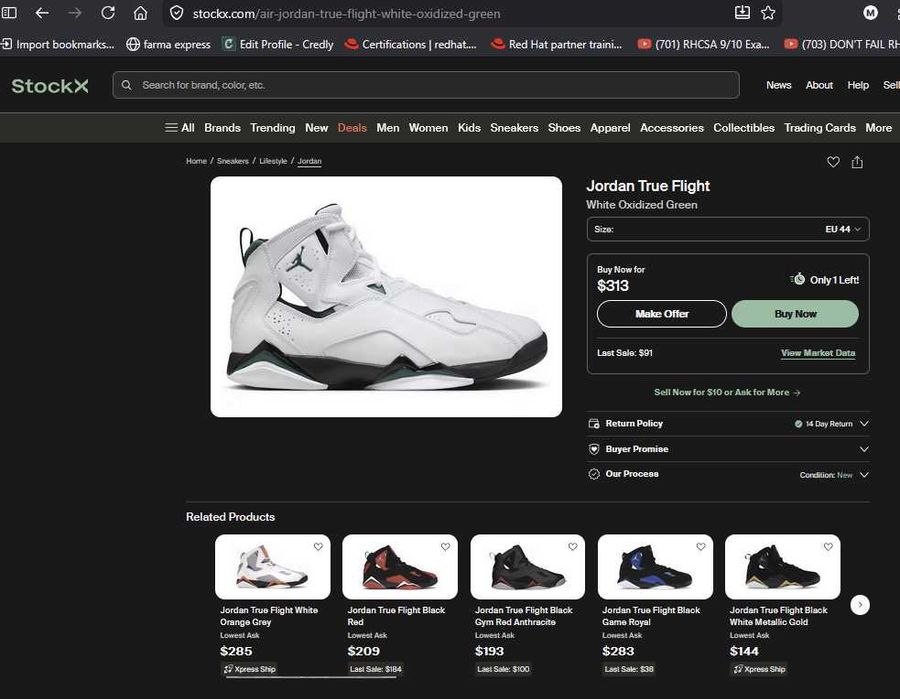
Task: Click the Xpress Ship tag on $285 shoe
Action: click(250, 669)
